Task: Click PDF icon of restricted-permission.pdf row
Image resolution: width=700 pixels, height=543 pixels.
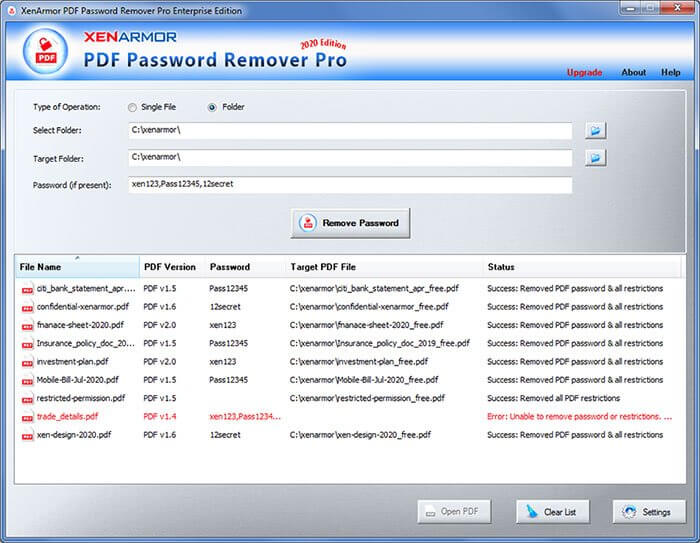Action: (x=27, y=399)
